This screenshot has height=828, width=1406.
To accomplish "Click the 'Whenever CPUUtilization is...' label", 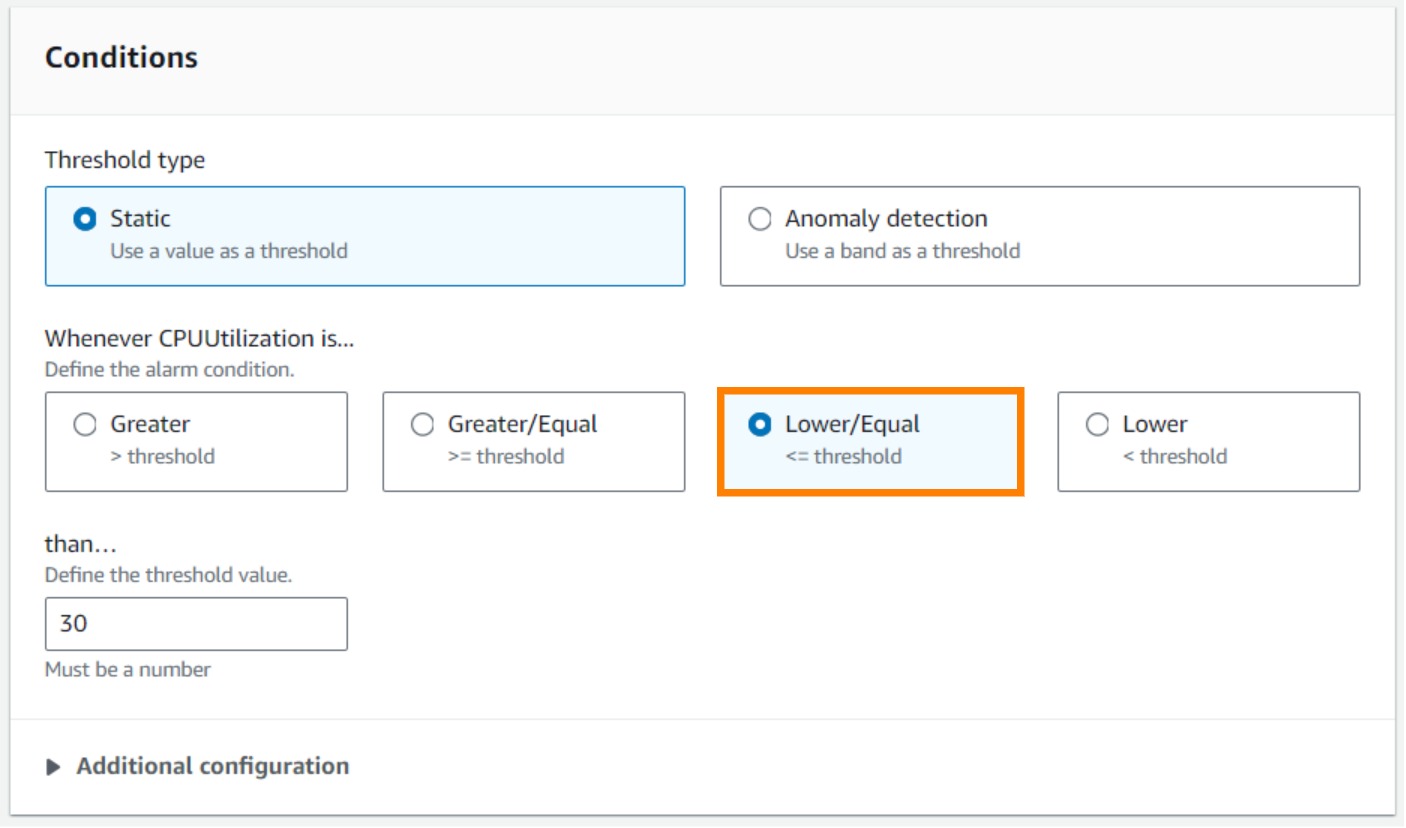I will pos(199,339).
